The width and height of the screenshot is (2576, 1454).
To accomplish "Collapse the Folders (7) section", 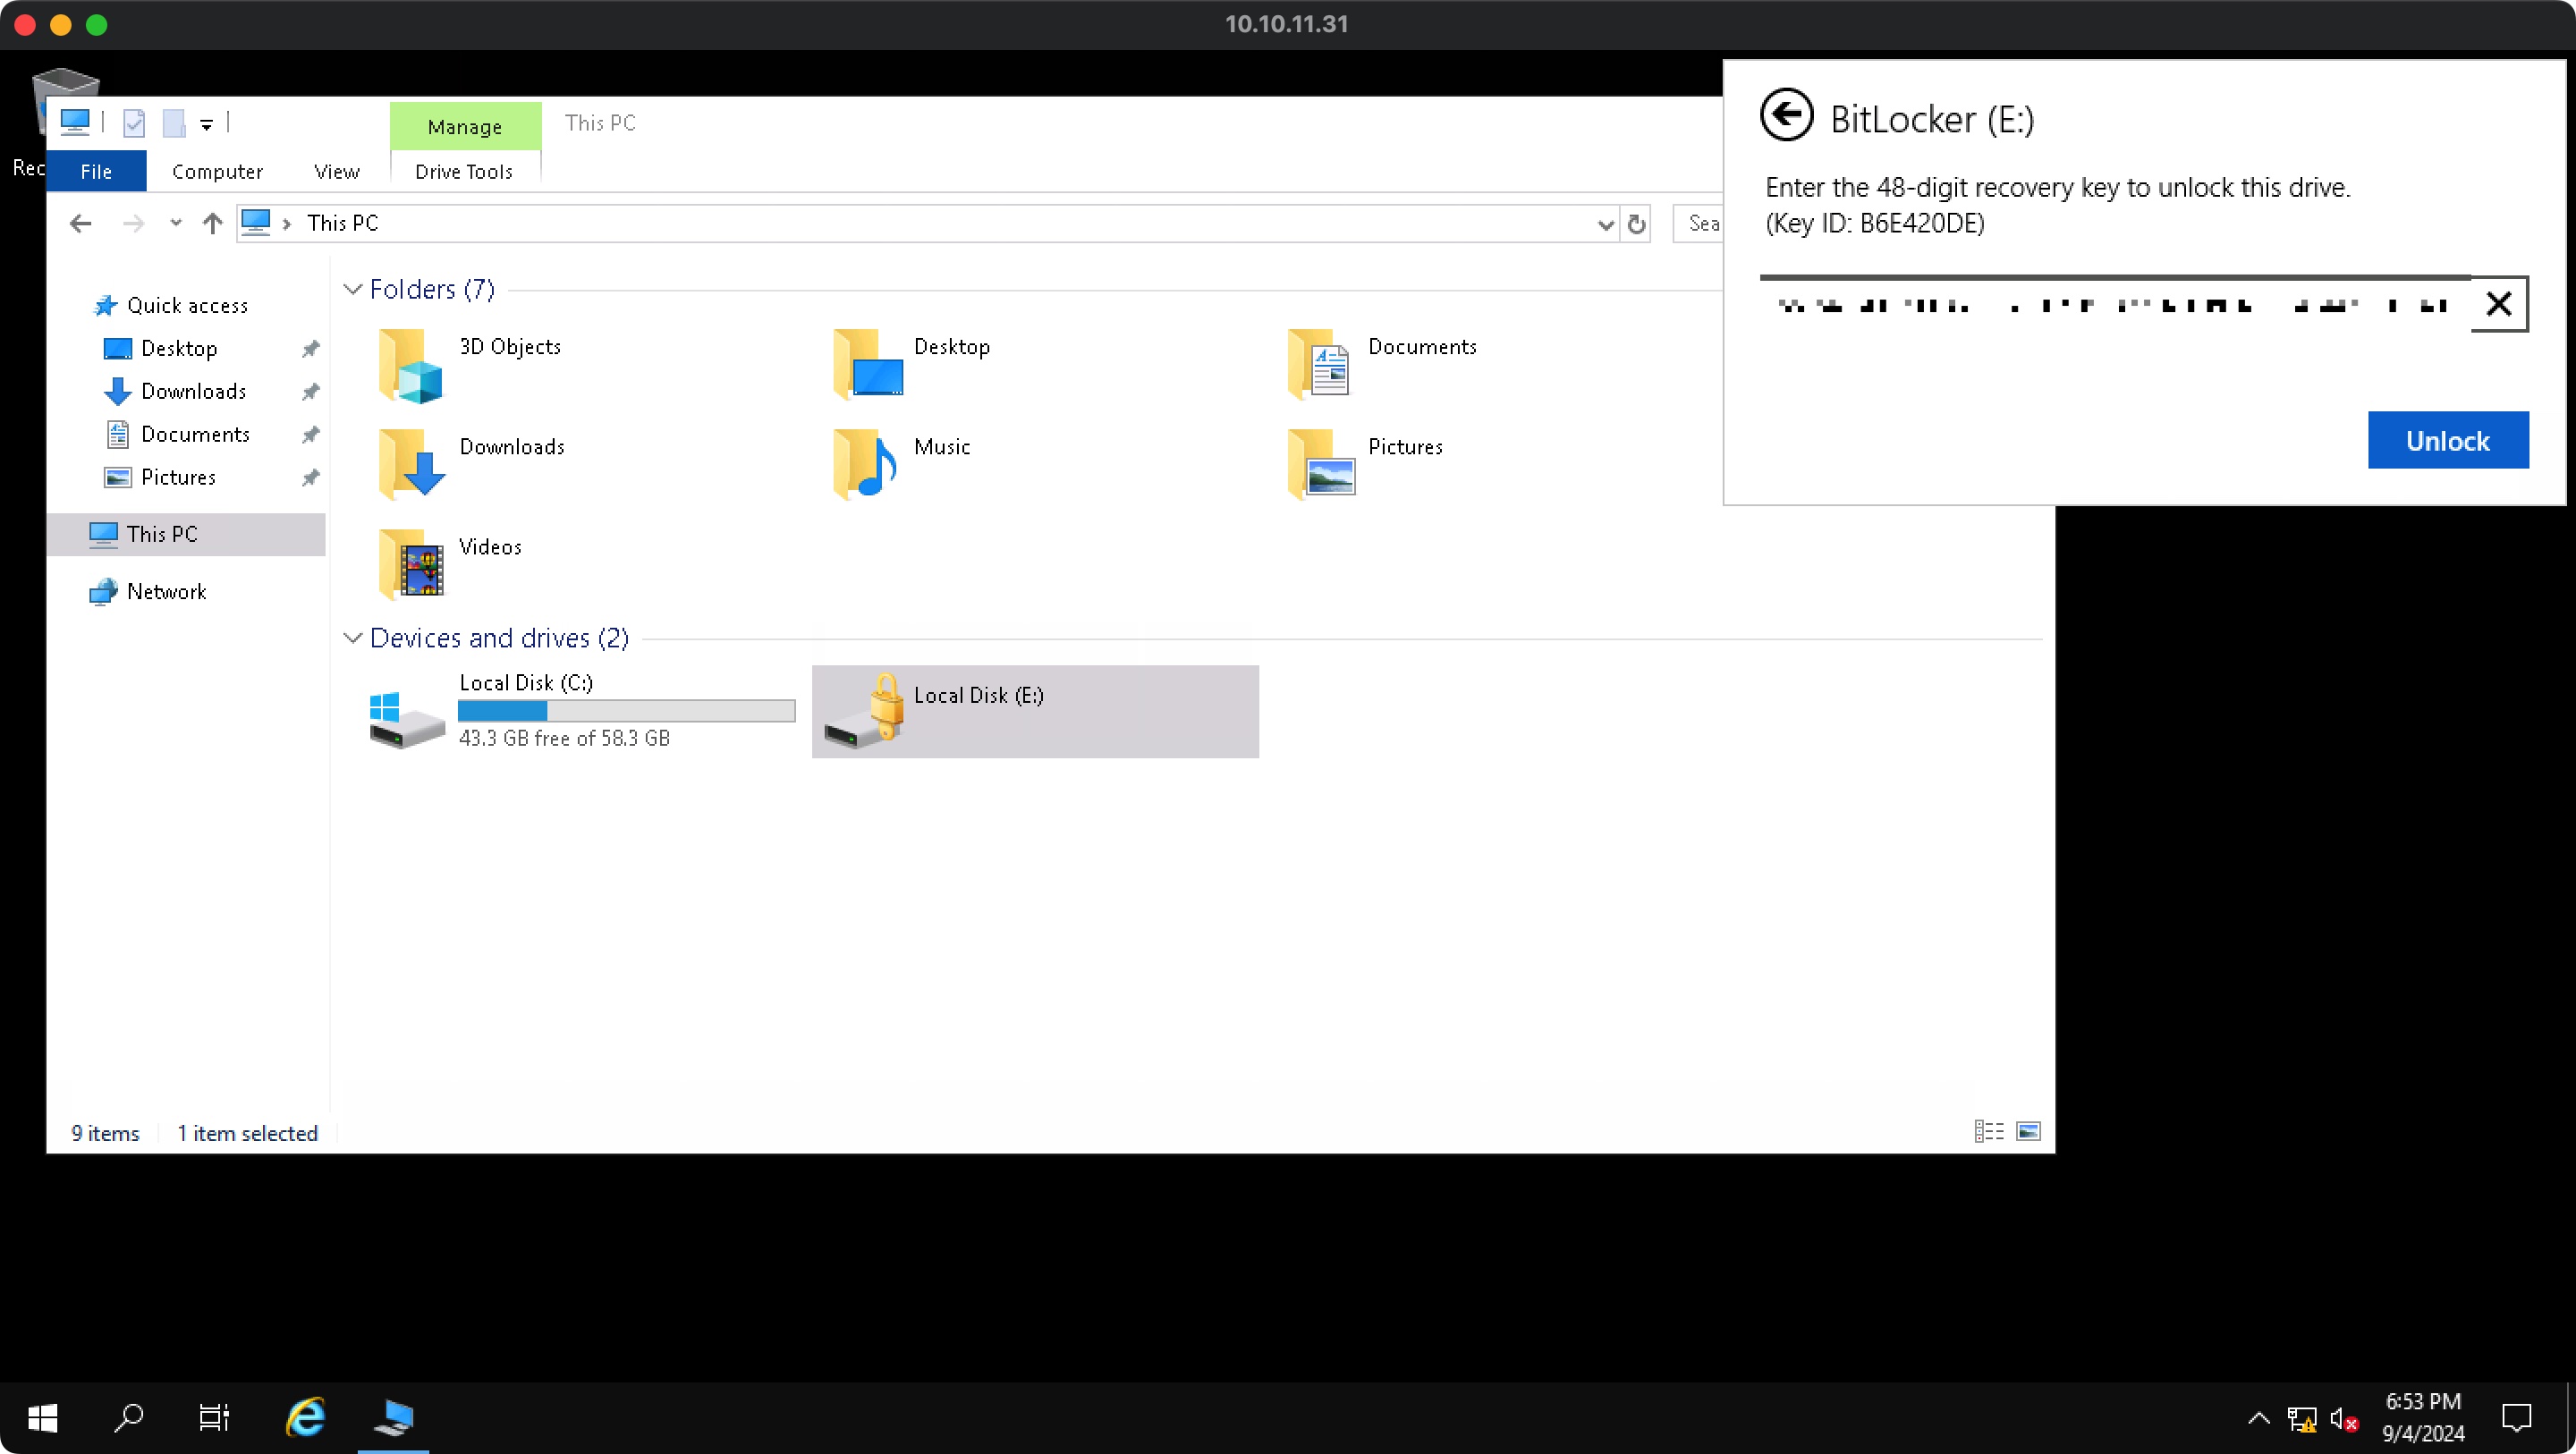I will [x=352, y=289].
